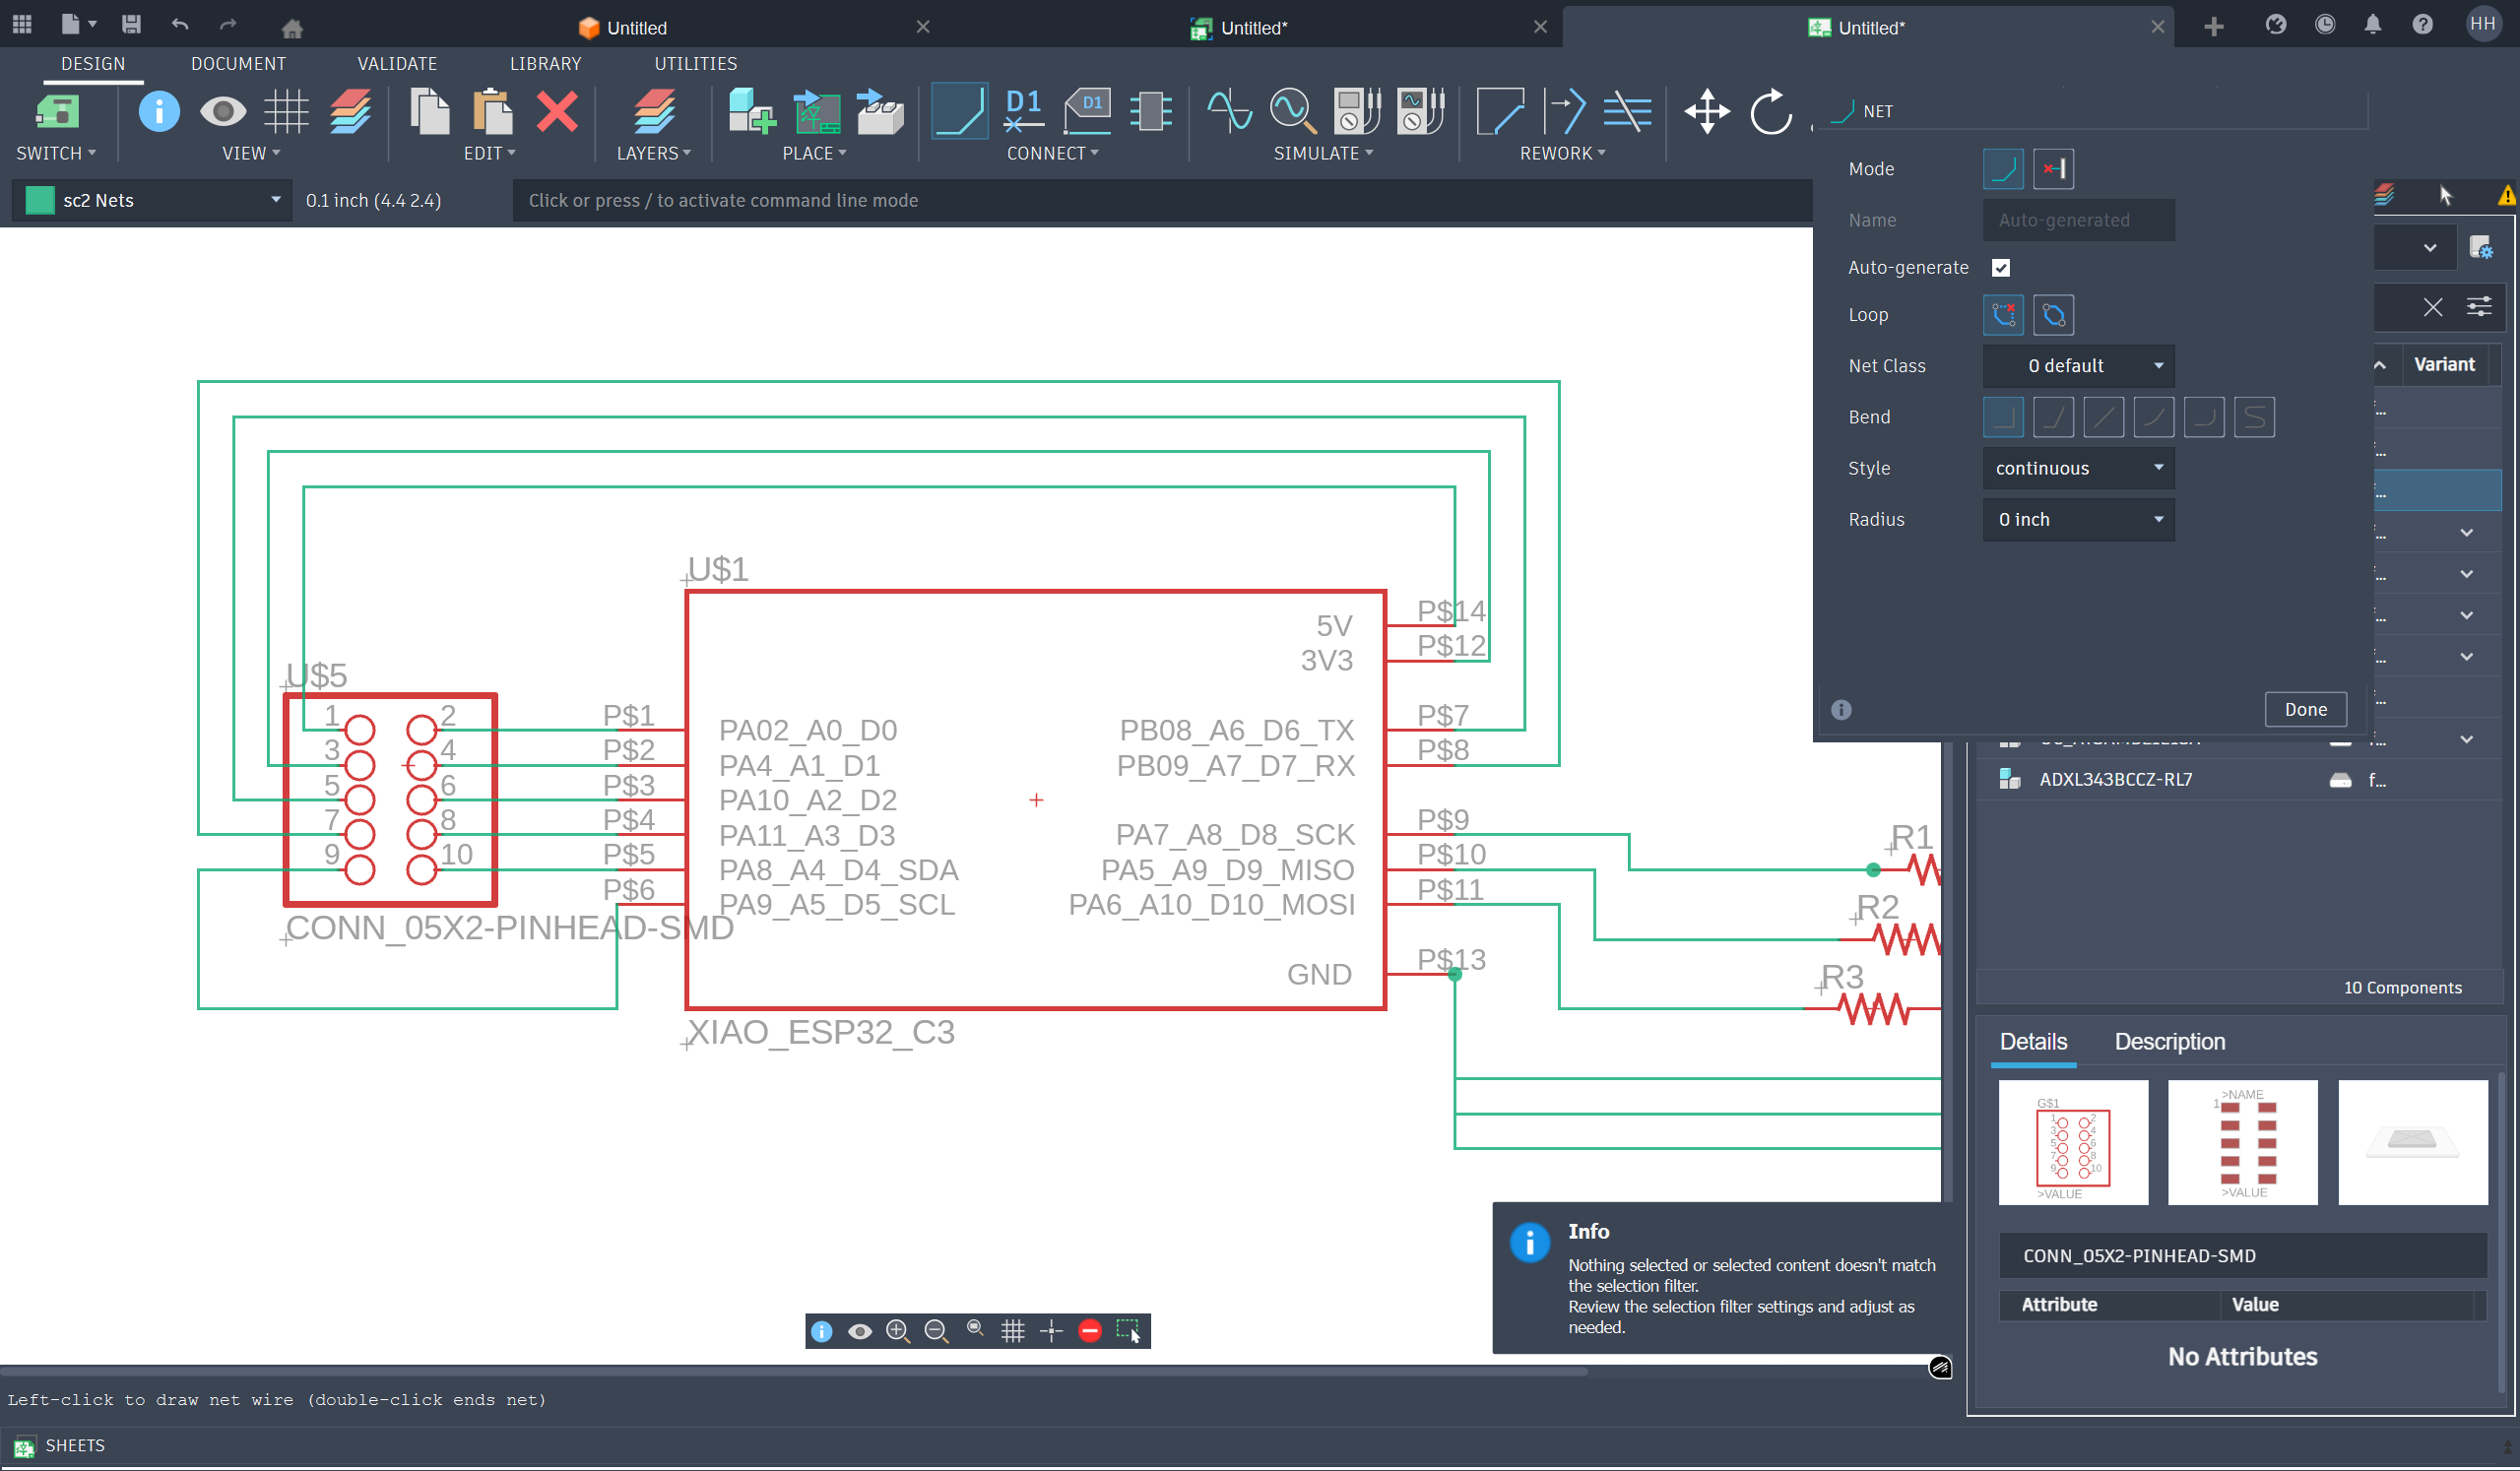Open the Description tab
The height and width of the screenshot is (1471, 2520).
point(2169,1041)
